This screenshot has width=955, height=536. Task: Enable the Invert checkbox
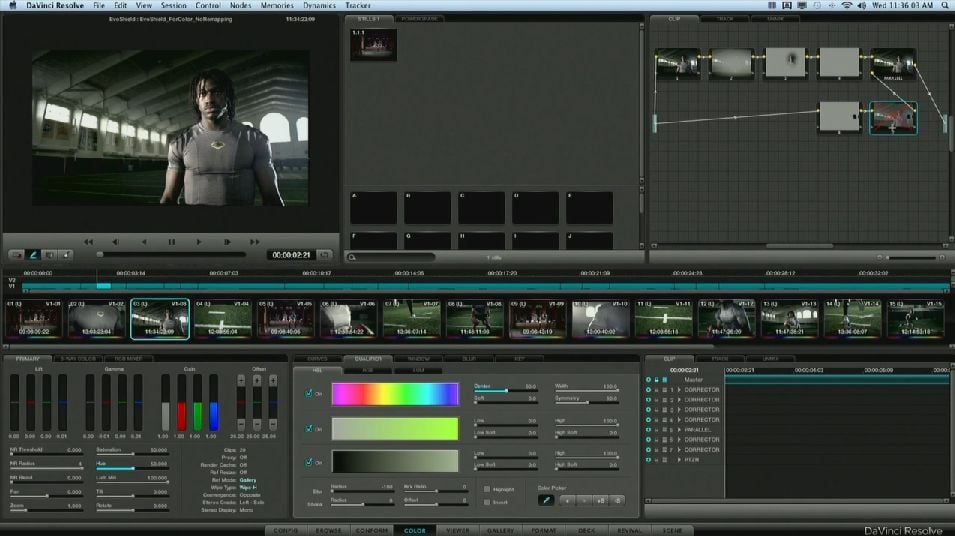pyautogui.click(x=487, y=502)
